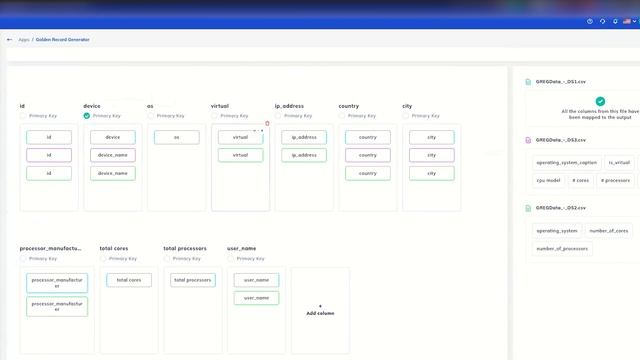Click the total cores mapped field
Image resolution: width=640 pixels, height=360 pixels.
[129, 280]
